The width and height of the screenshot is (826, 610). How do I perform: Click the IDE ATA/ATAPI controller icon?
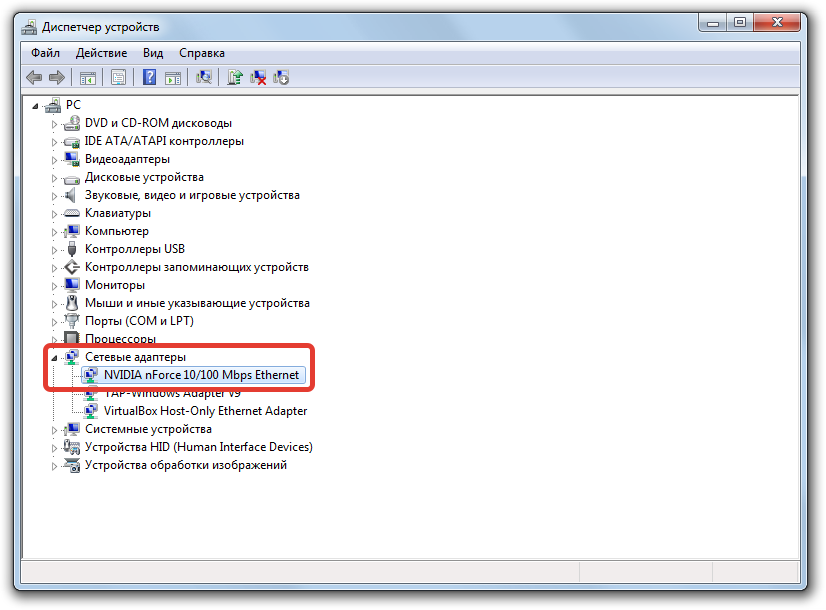tap(72, 142)
